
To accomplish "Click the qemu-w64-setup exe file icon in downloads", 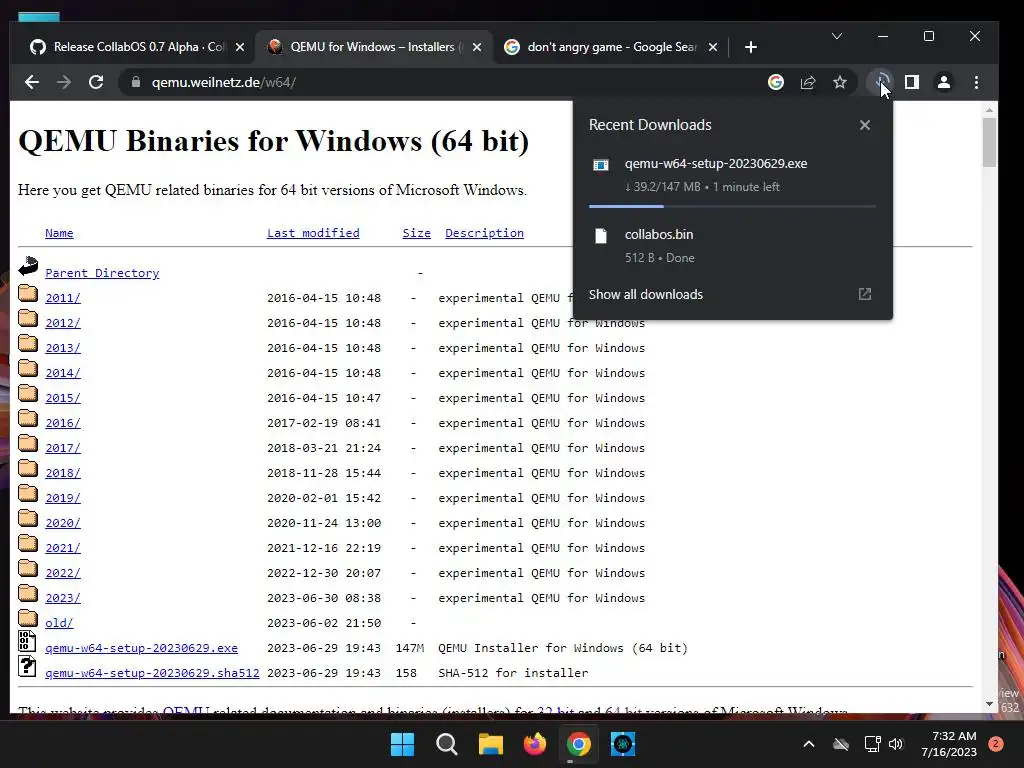I will pyautogui.click(x=601, y=165).
